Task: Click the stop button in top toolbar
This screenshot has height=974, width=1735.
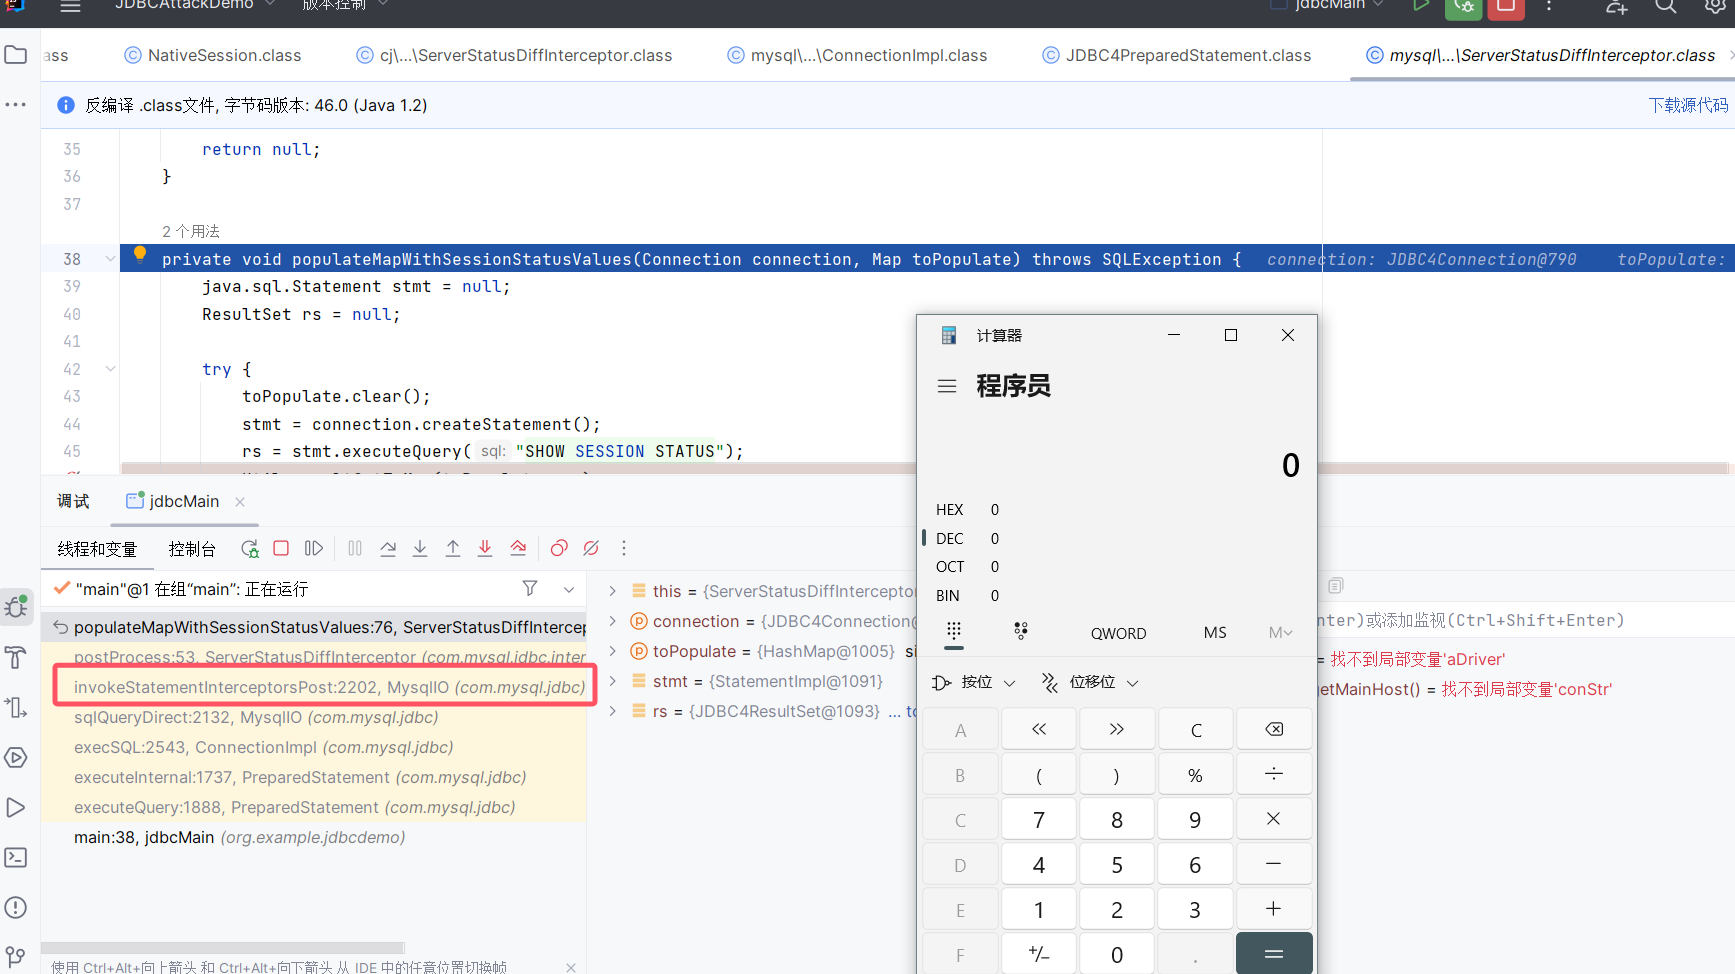Action: tap(1506, 7)
